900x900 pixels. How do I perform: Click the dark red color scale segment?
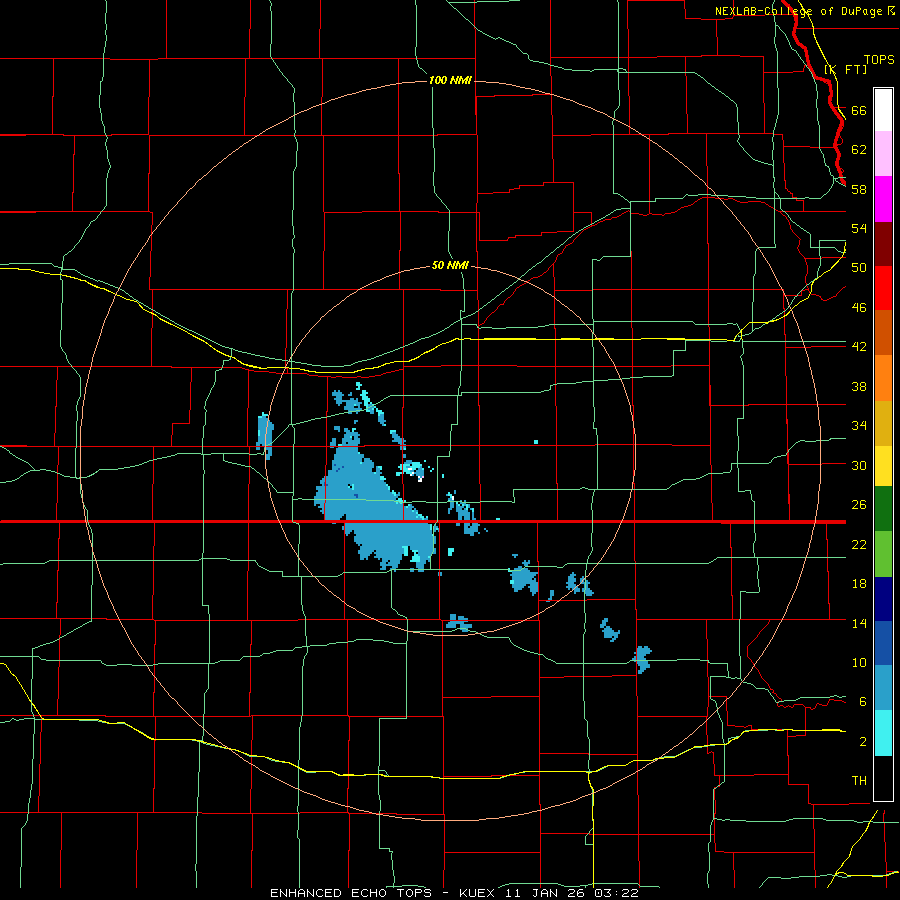pyautogui.click(x=883, y=244)
